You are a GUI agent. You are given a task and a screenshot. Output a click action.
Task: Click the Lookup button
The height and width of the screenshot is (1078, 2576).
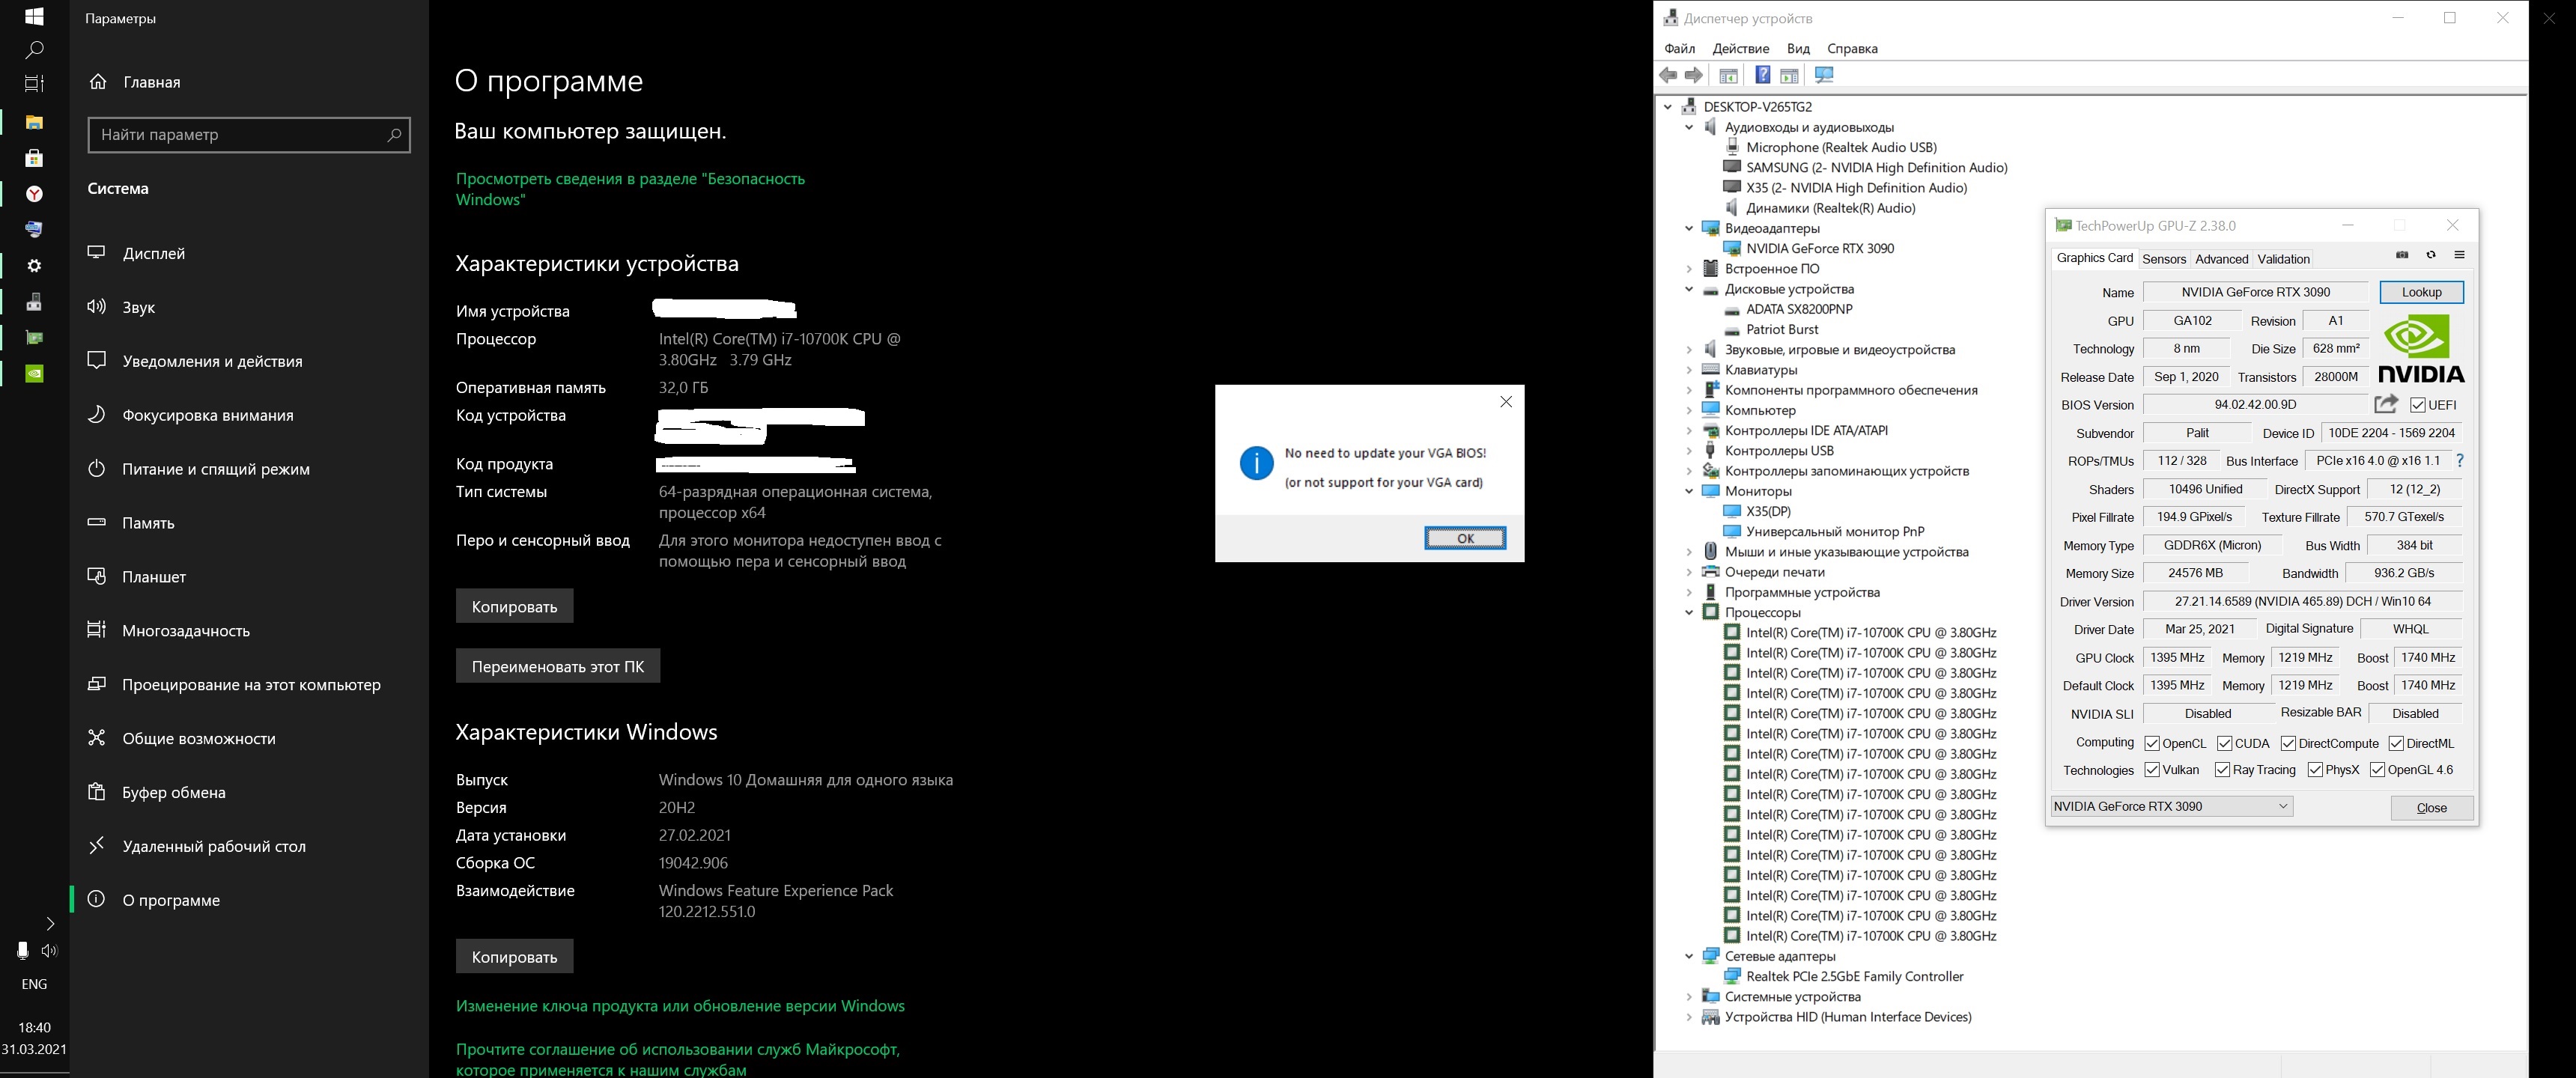(2421, 292)
